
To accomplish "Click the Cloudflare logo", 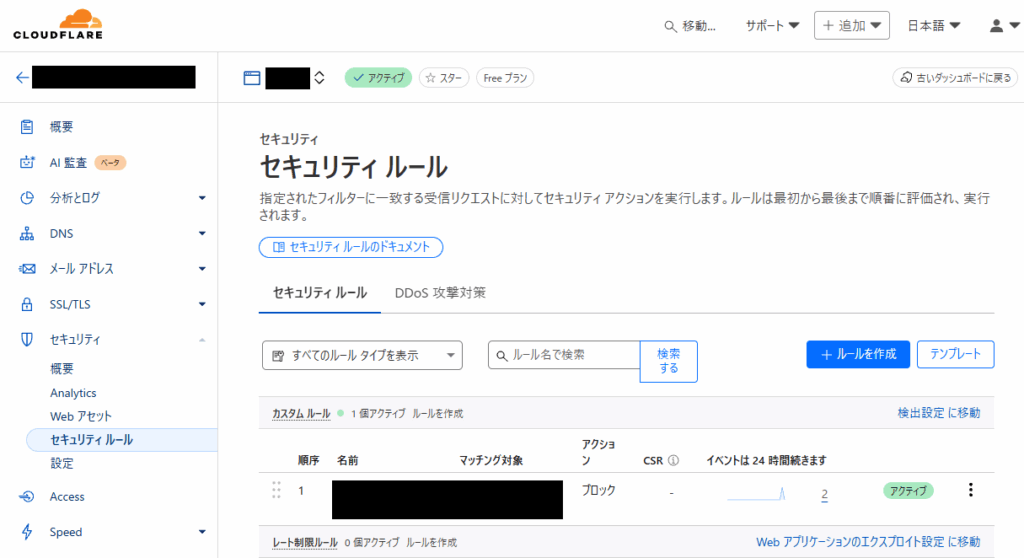I will [x=57, y=25].
